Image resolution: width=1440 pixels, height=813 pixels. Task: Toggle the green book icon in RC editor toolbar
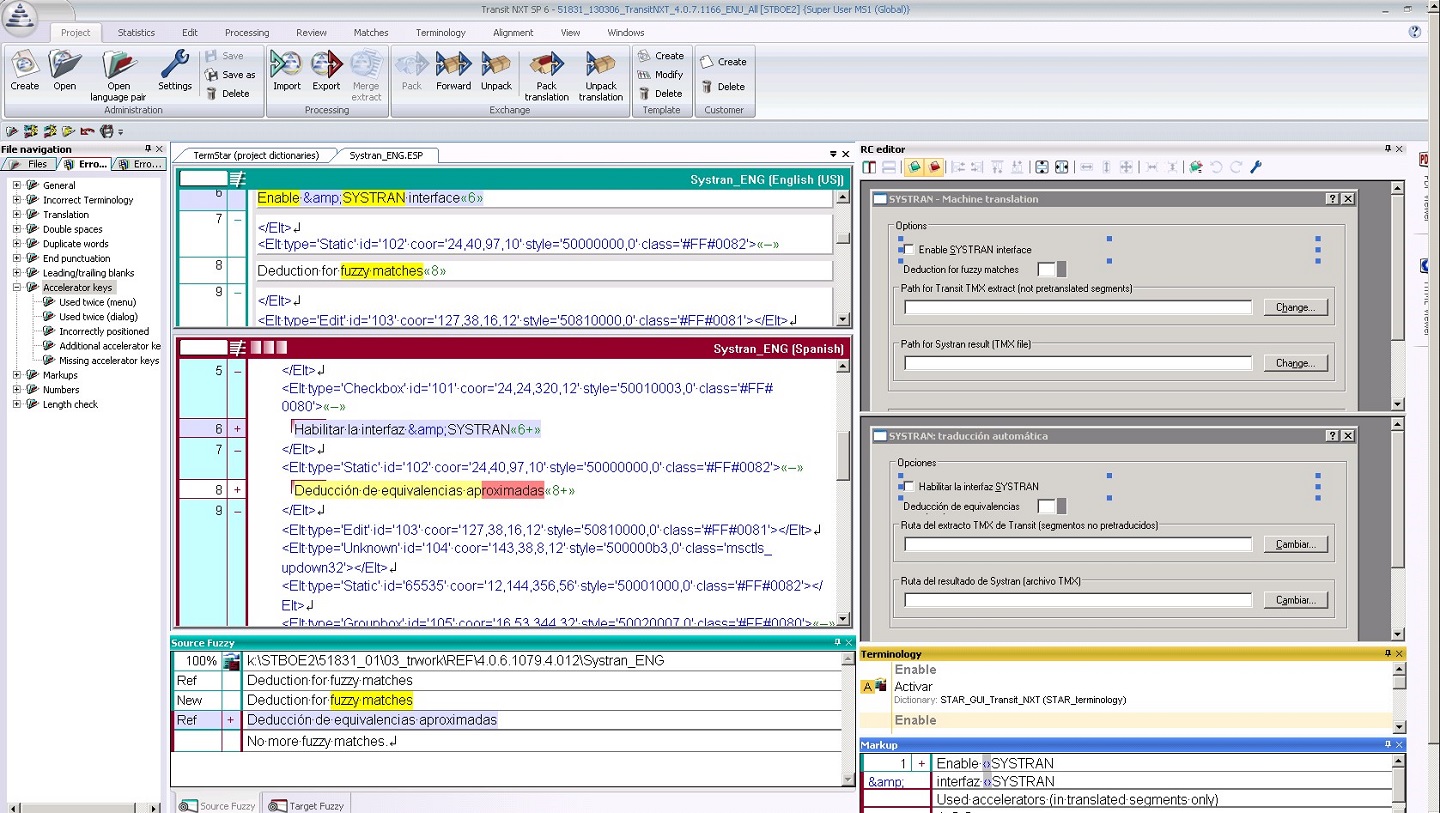tap(914, 167)
